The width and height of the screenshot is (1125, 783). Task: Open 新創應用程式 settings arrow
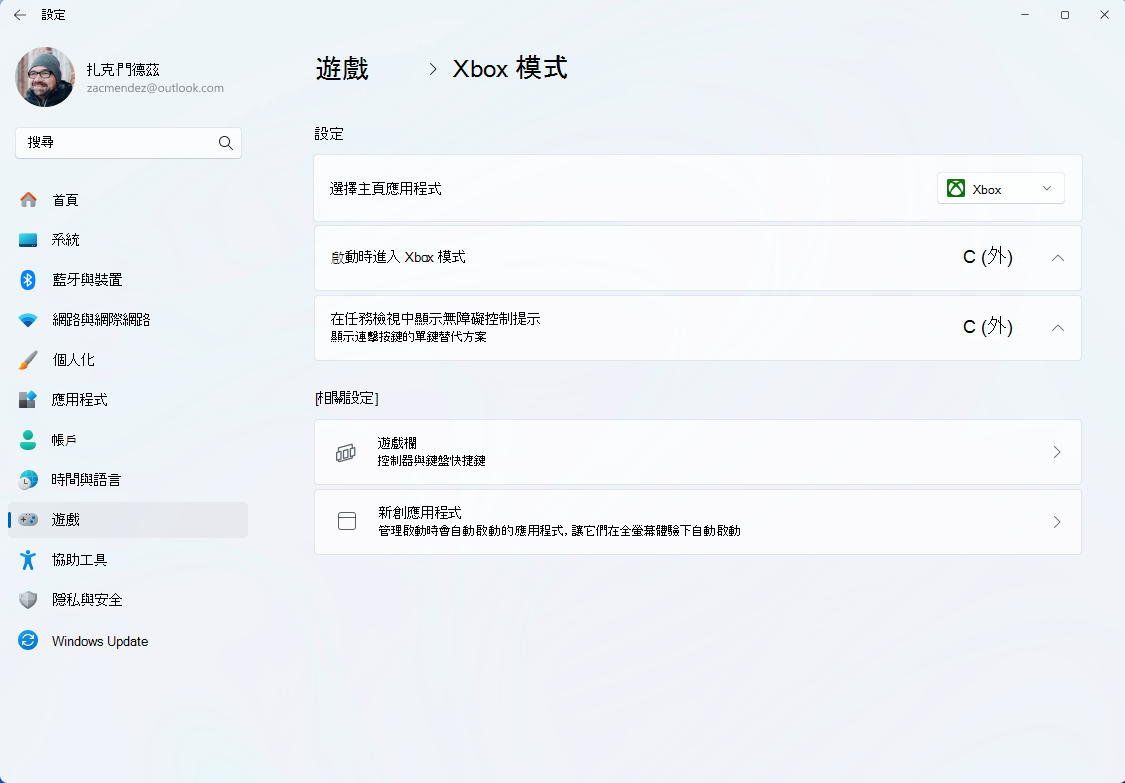point(1057,522)
